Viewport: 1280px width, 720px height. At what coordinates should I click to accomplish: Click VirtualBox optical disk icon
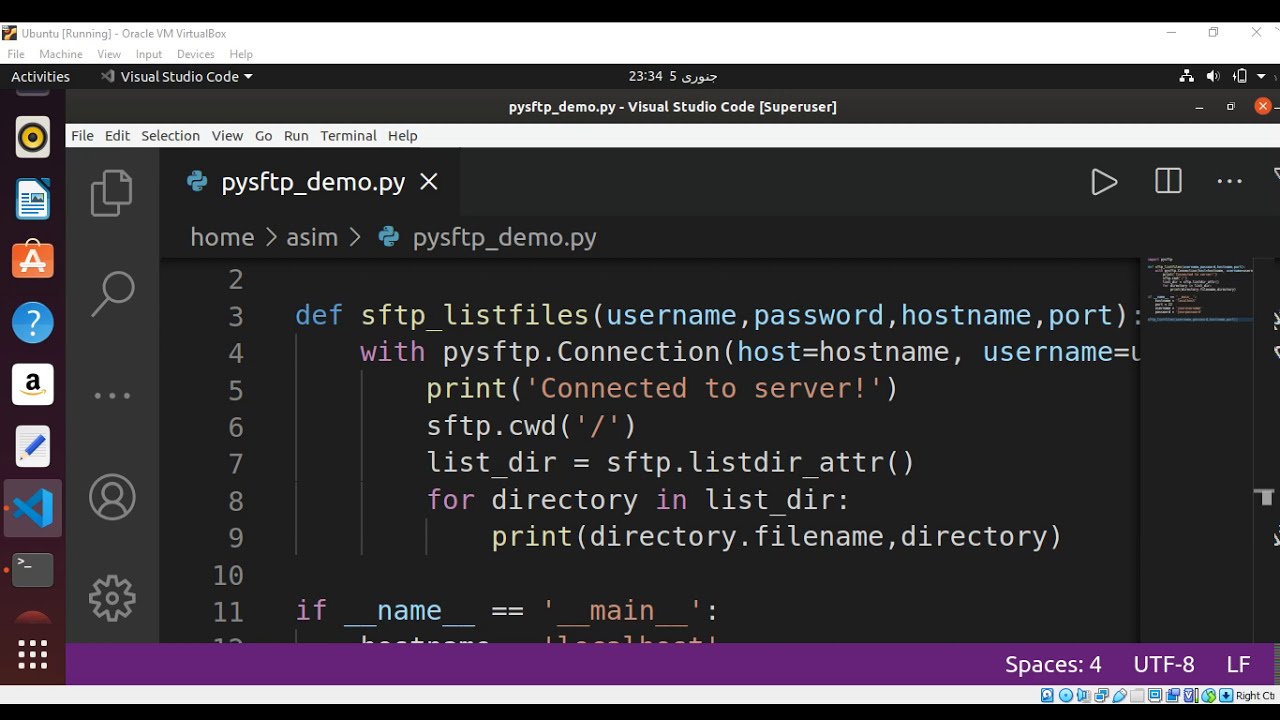(x=1065, y=696)
